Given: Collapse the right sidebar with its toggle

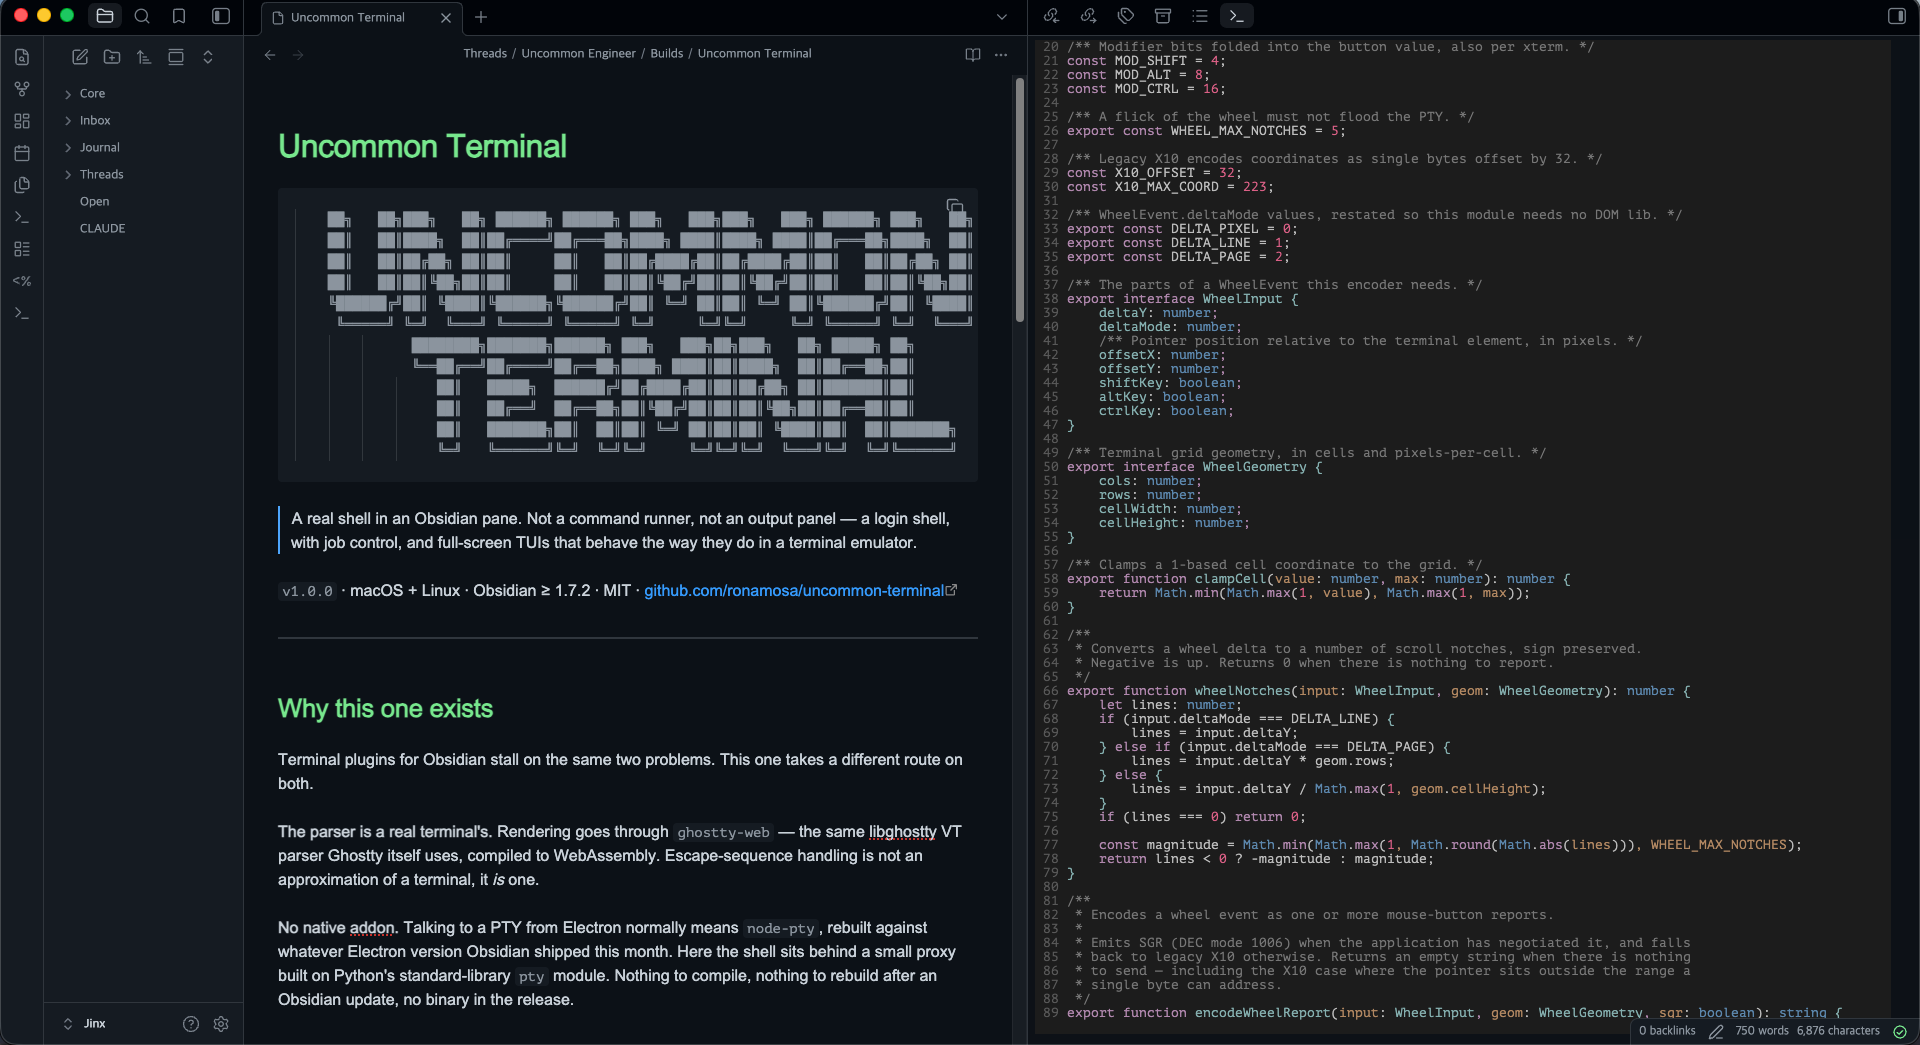Looking at the screenshot, I should point(1896,16).
